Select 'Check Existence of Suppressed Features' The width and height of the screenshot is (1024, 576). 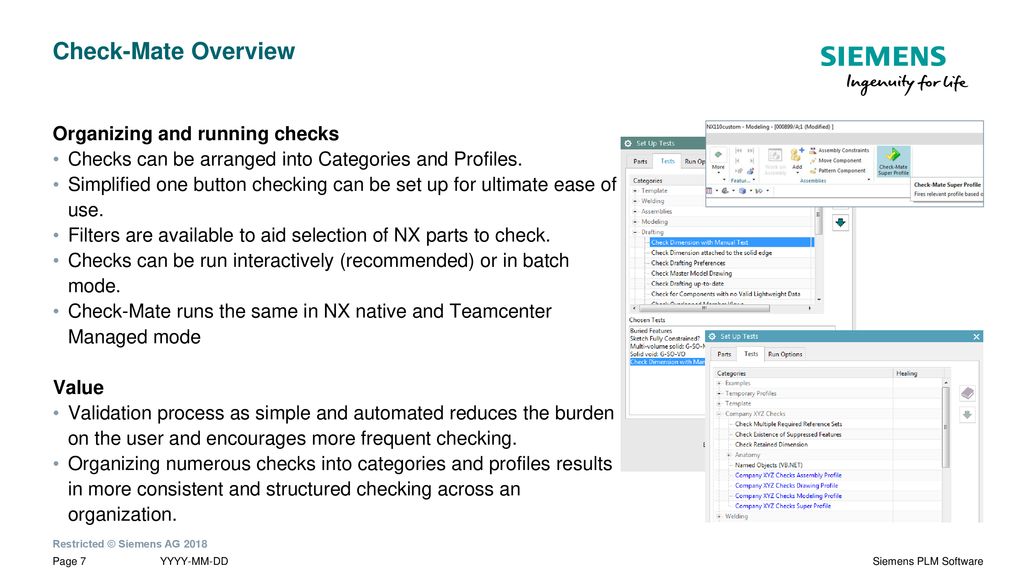(x=788, y=434)
